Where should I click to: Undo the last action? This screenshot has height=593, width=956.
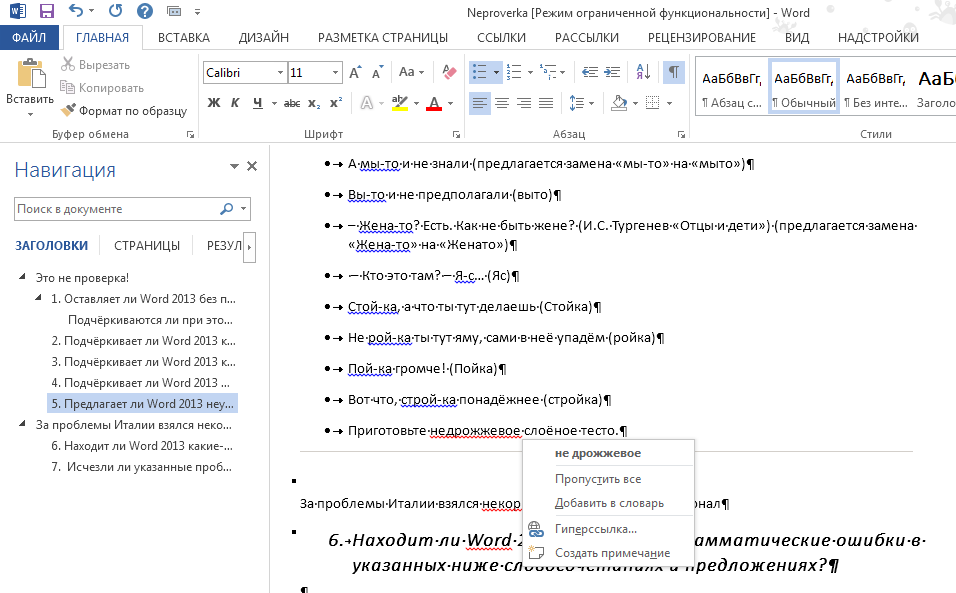click(76, 10)
